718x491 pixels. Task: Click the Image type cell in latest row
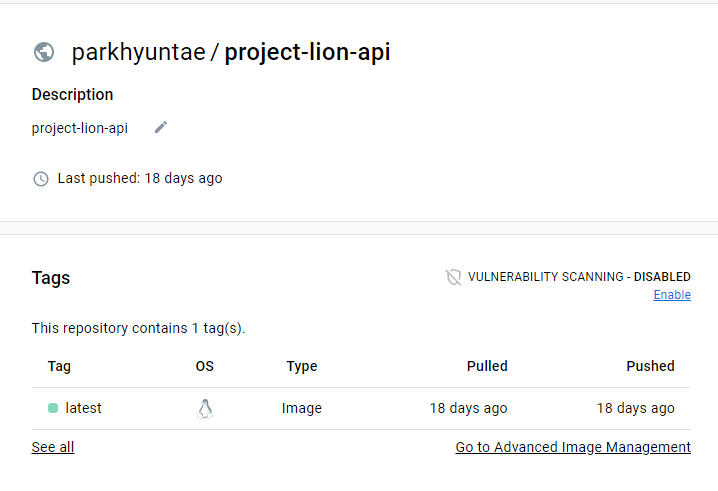point(302,408)
